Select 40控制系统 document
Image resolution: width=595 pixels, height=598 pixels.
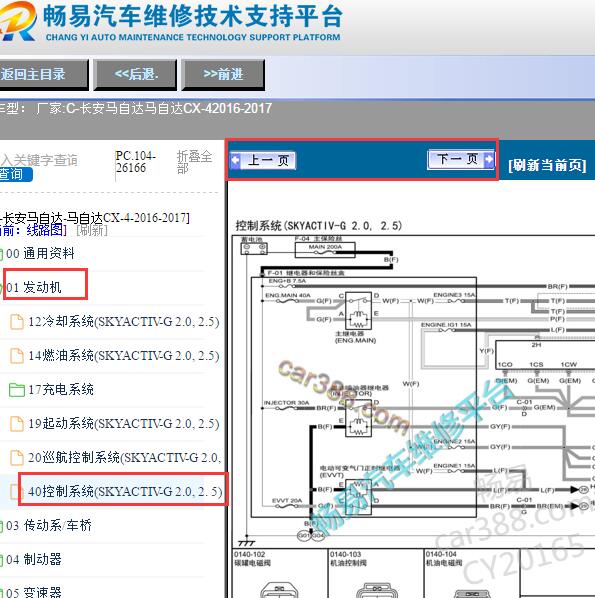coord(125,491)
